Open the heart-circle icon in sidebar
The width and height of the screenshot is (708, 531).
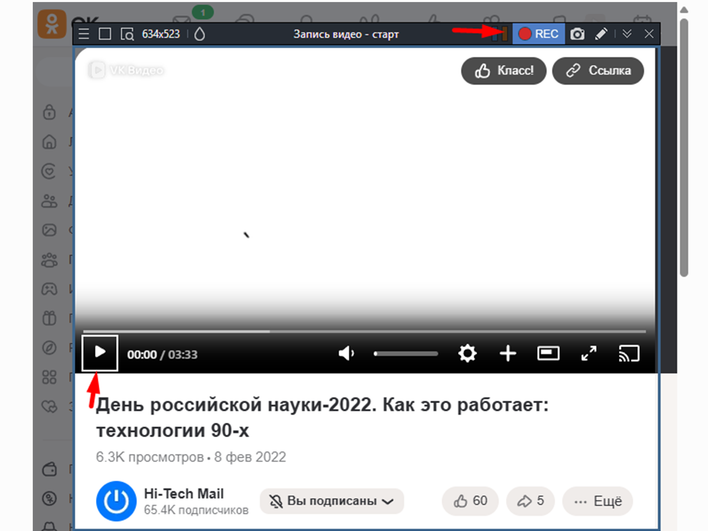[49, 171]
